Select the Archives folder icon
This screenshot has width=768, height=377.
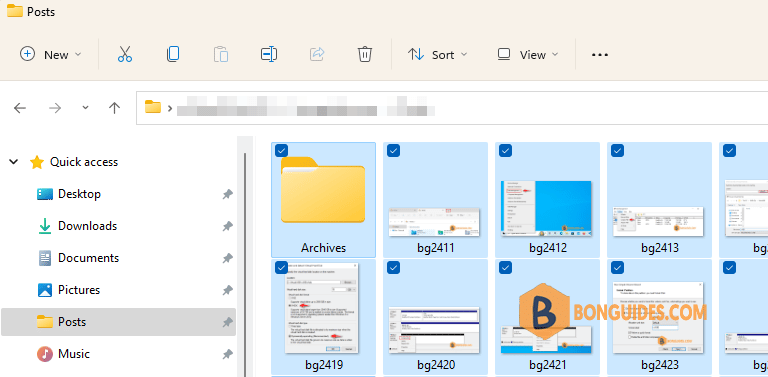tap(323, 189)
